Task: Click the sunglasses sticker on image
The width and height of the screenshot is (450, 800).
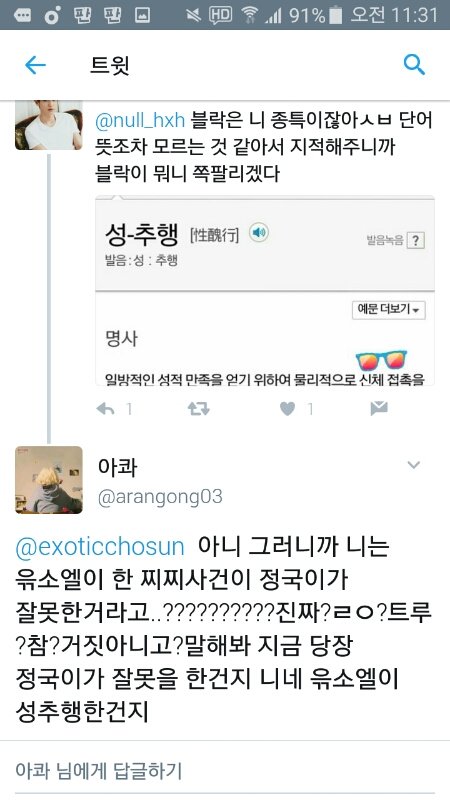Action: click(x=381, y=361)
